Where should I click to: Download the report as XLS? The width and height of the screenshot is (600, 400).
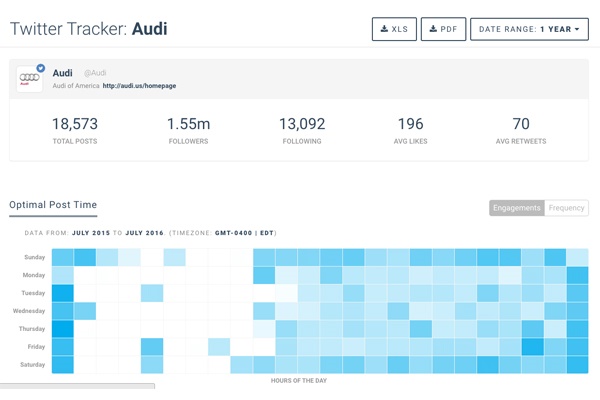[x=394, y=29]
